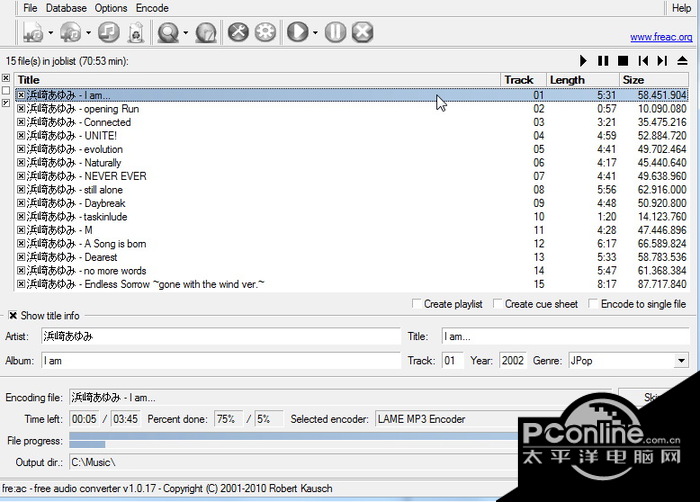The height and width of the screenshot is (502, 700).
Task: Uncheck the 'I am...' track checkbox
Action: click(x=21, y=95)
